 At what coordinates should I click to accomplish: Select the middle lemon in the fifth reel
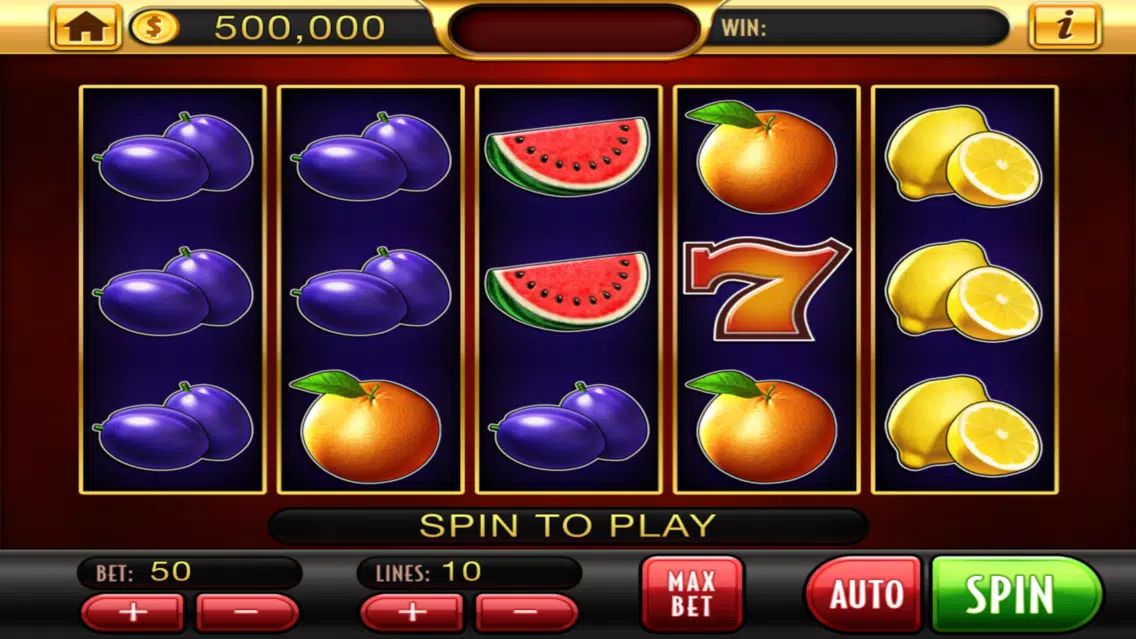click(x=963, y=291)
